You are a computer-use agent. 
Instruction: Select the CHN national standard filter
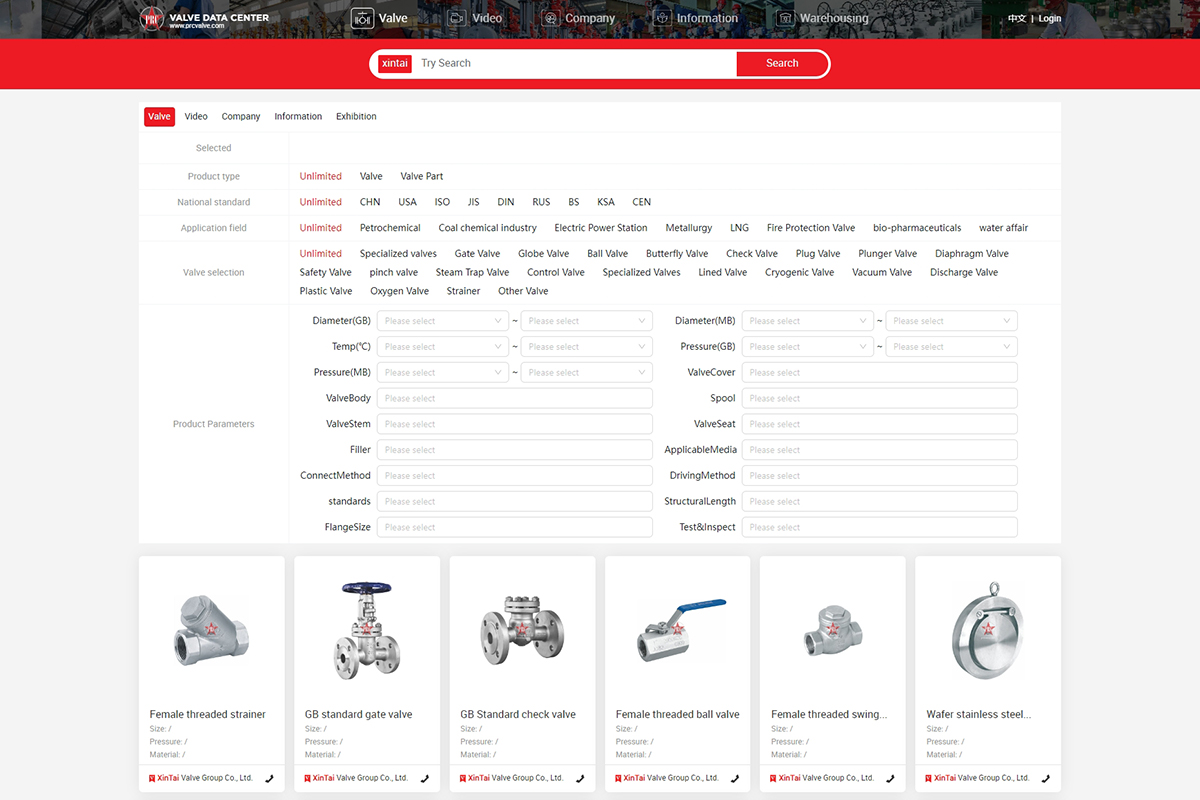370,202
